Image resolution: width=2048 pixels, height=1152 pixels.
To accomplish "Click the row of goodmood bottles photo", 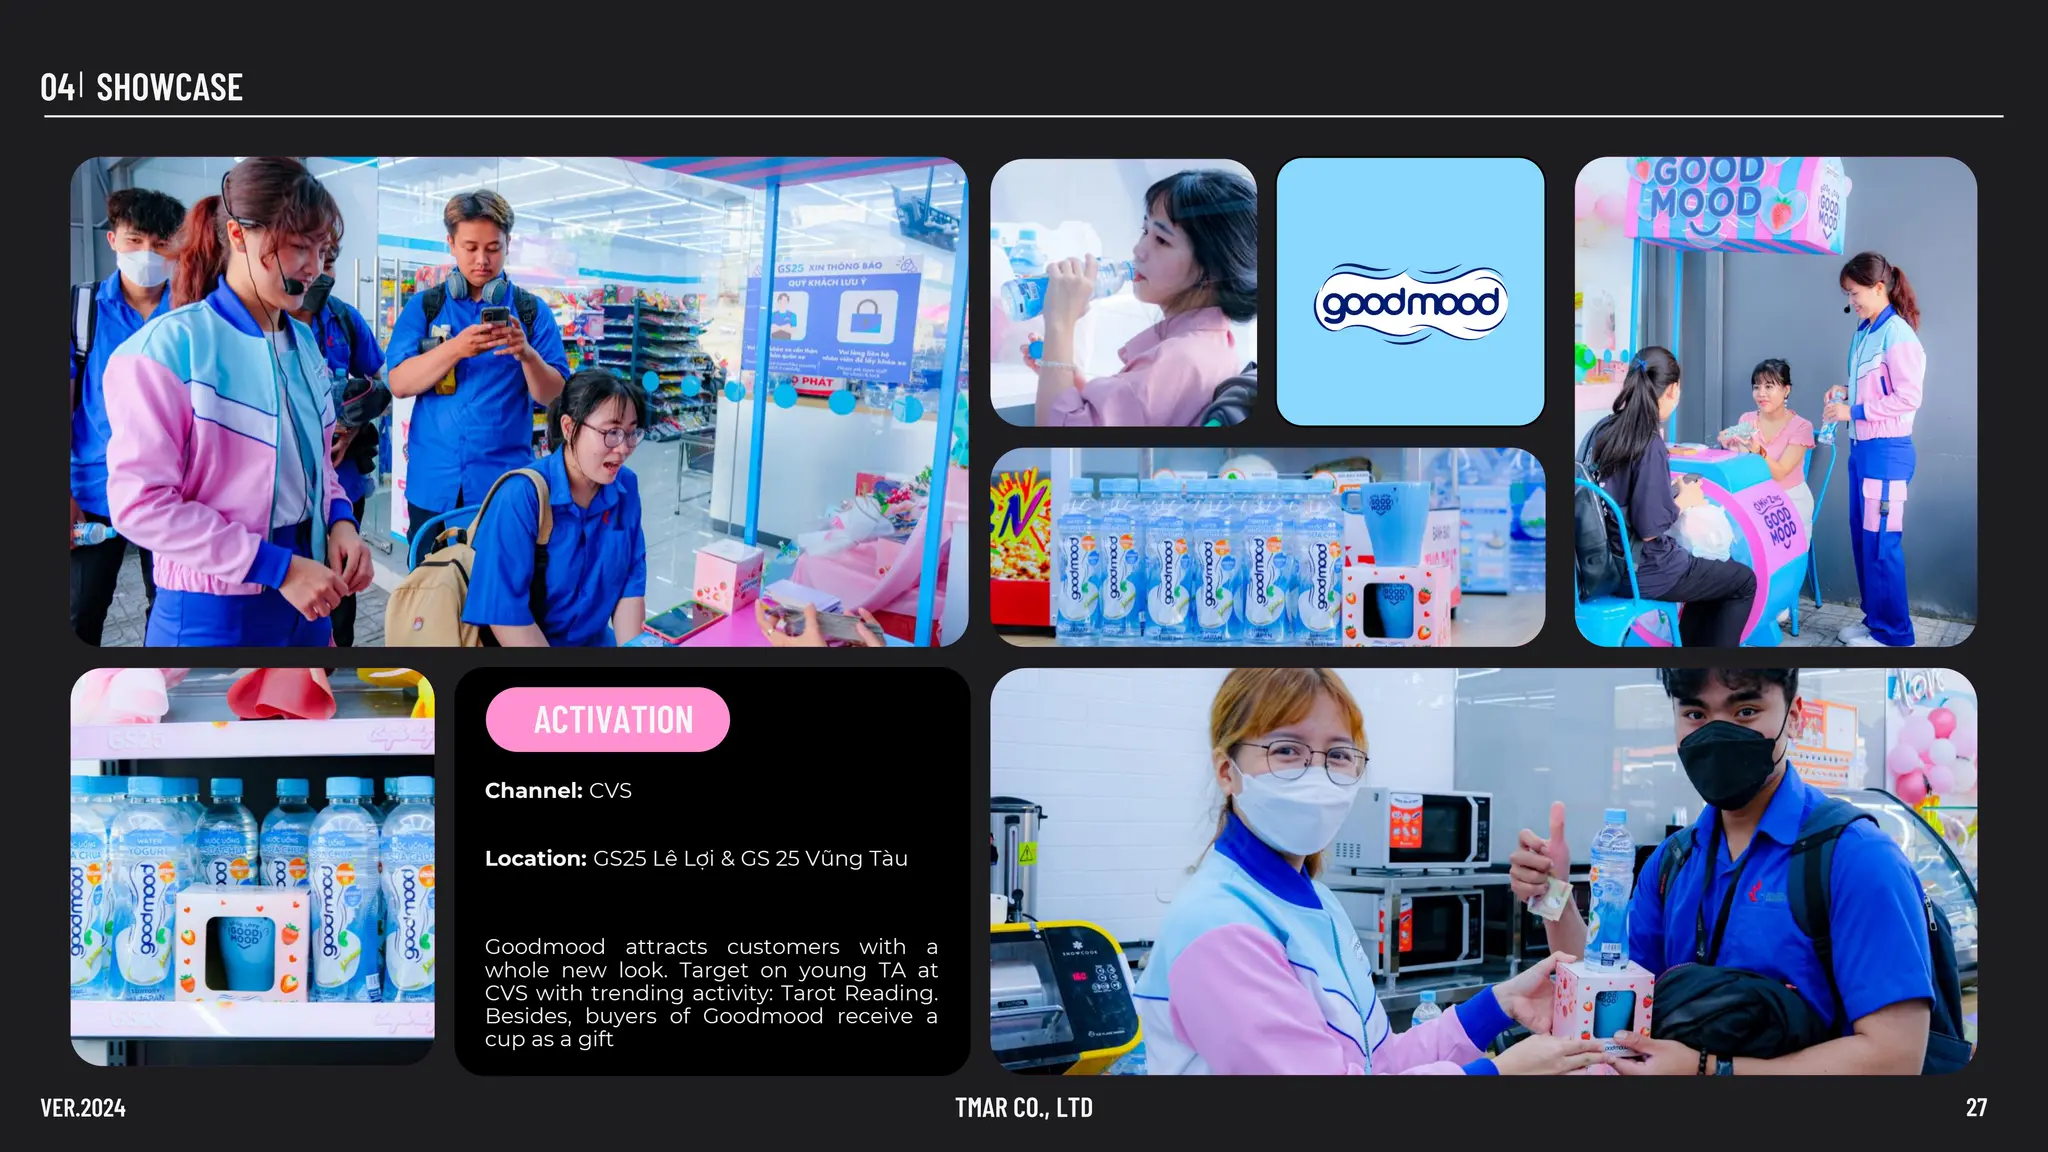I will [x=1267, y=547].
